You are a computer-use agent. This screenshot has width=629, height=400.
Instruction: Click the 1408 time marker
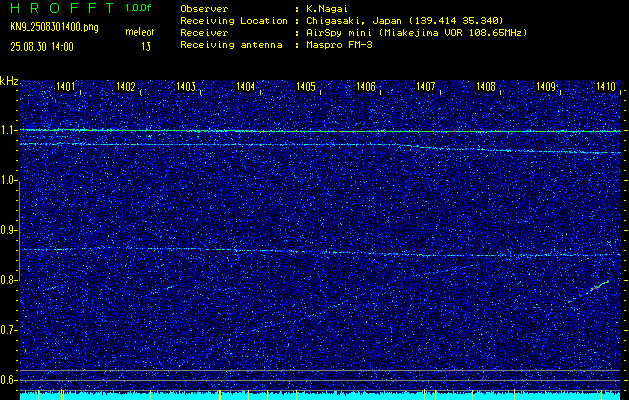[x=486, y=86]
